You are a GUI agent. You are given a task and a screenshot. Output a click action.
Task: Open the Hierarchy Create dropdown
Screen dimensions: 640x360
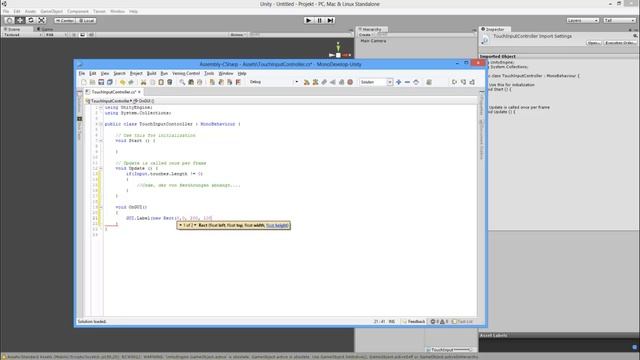(x=366, y=35)
